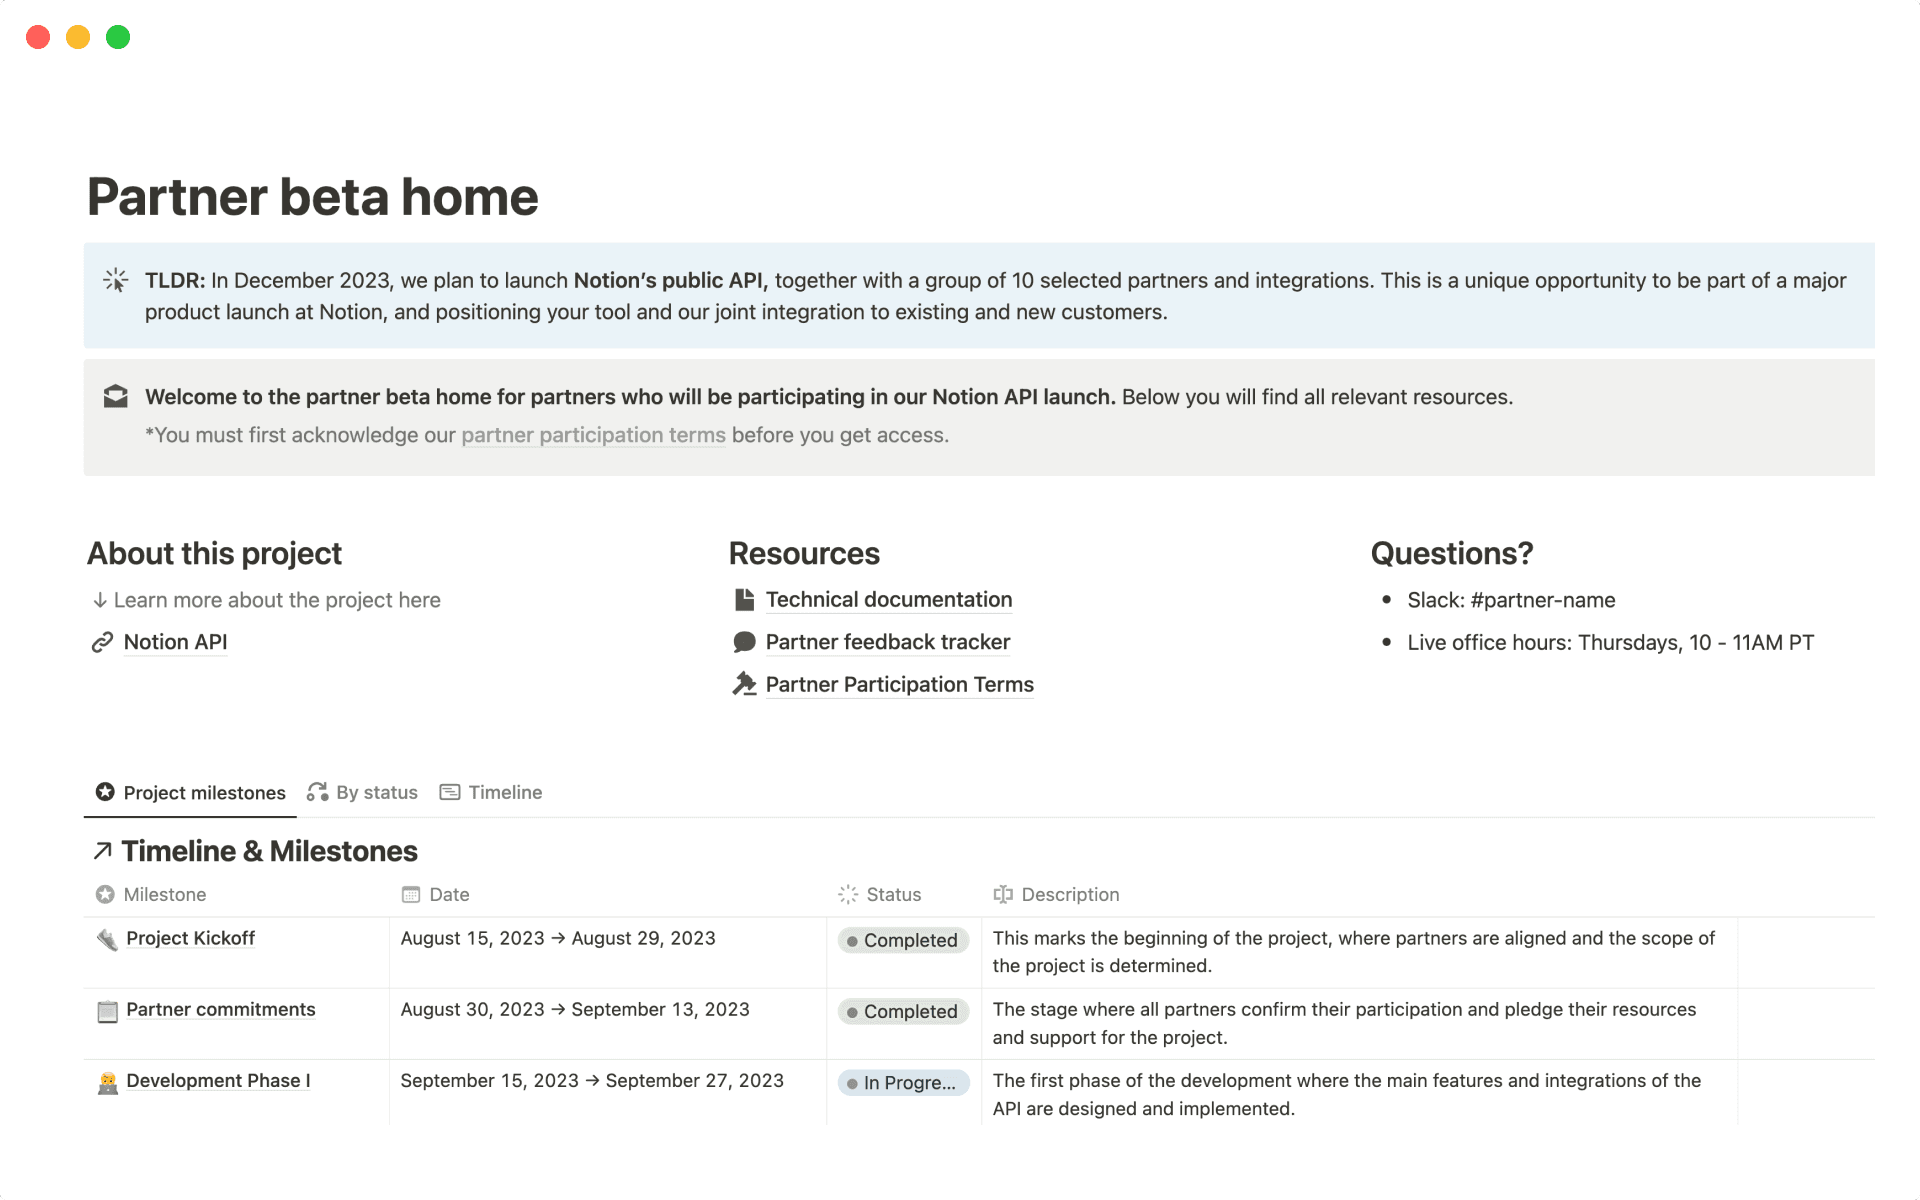Screen dimensions: 1920x1200
Task: Click the speech bubble icon beside Partner feedback tracker
Action: coord(744,641)
